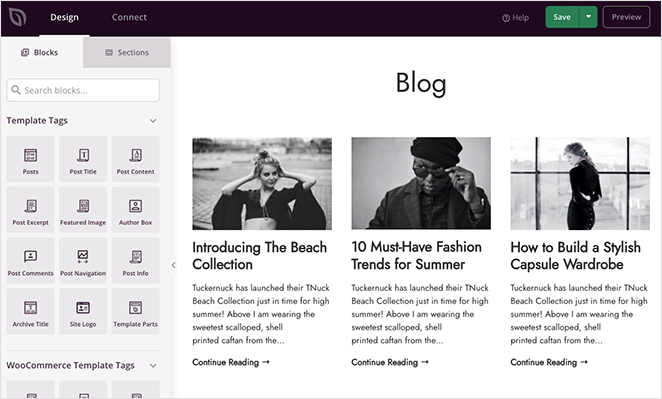Choose the Post Comments block
Viewport: 662px width, 399px height.
point(30,261)
